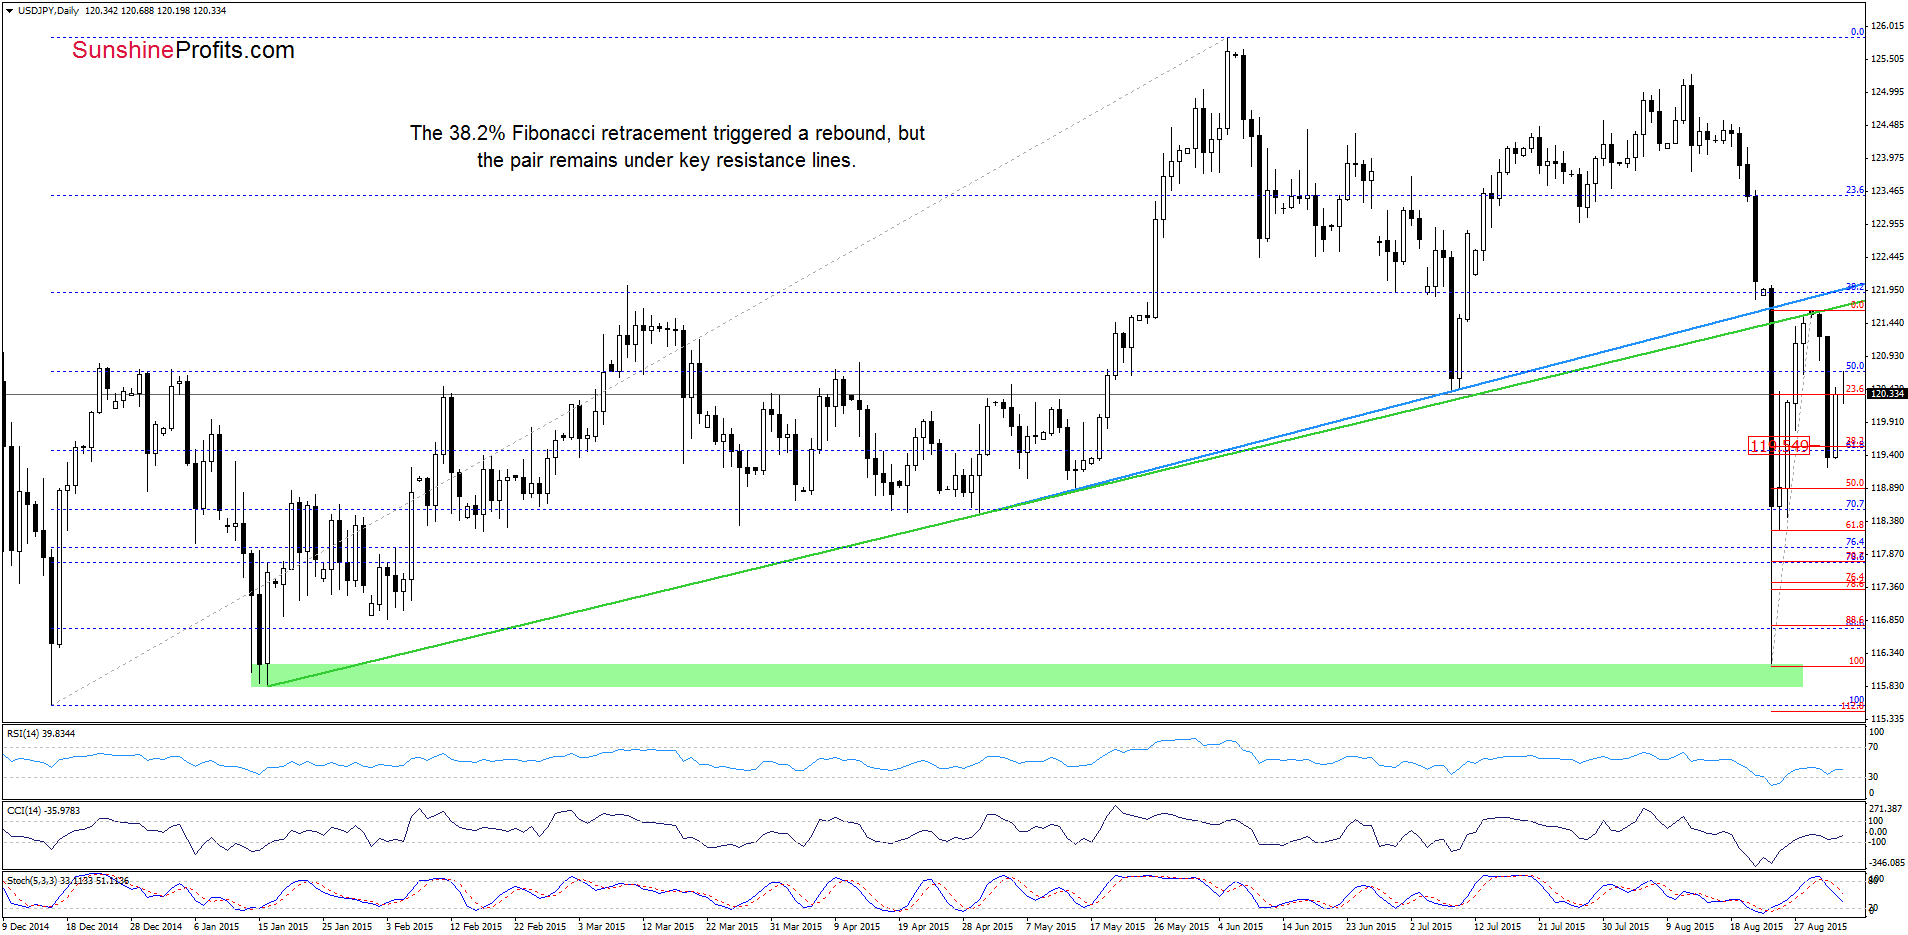Click the 25 Jan 2015 date label
The height and width of the screenshot is (935, 1908).
point(347,927)
